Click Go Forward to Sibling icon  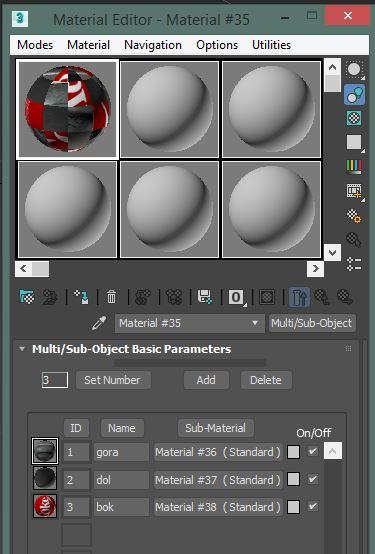(345, 297)
